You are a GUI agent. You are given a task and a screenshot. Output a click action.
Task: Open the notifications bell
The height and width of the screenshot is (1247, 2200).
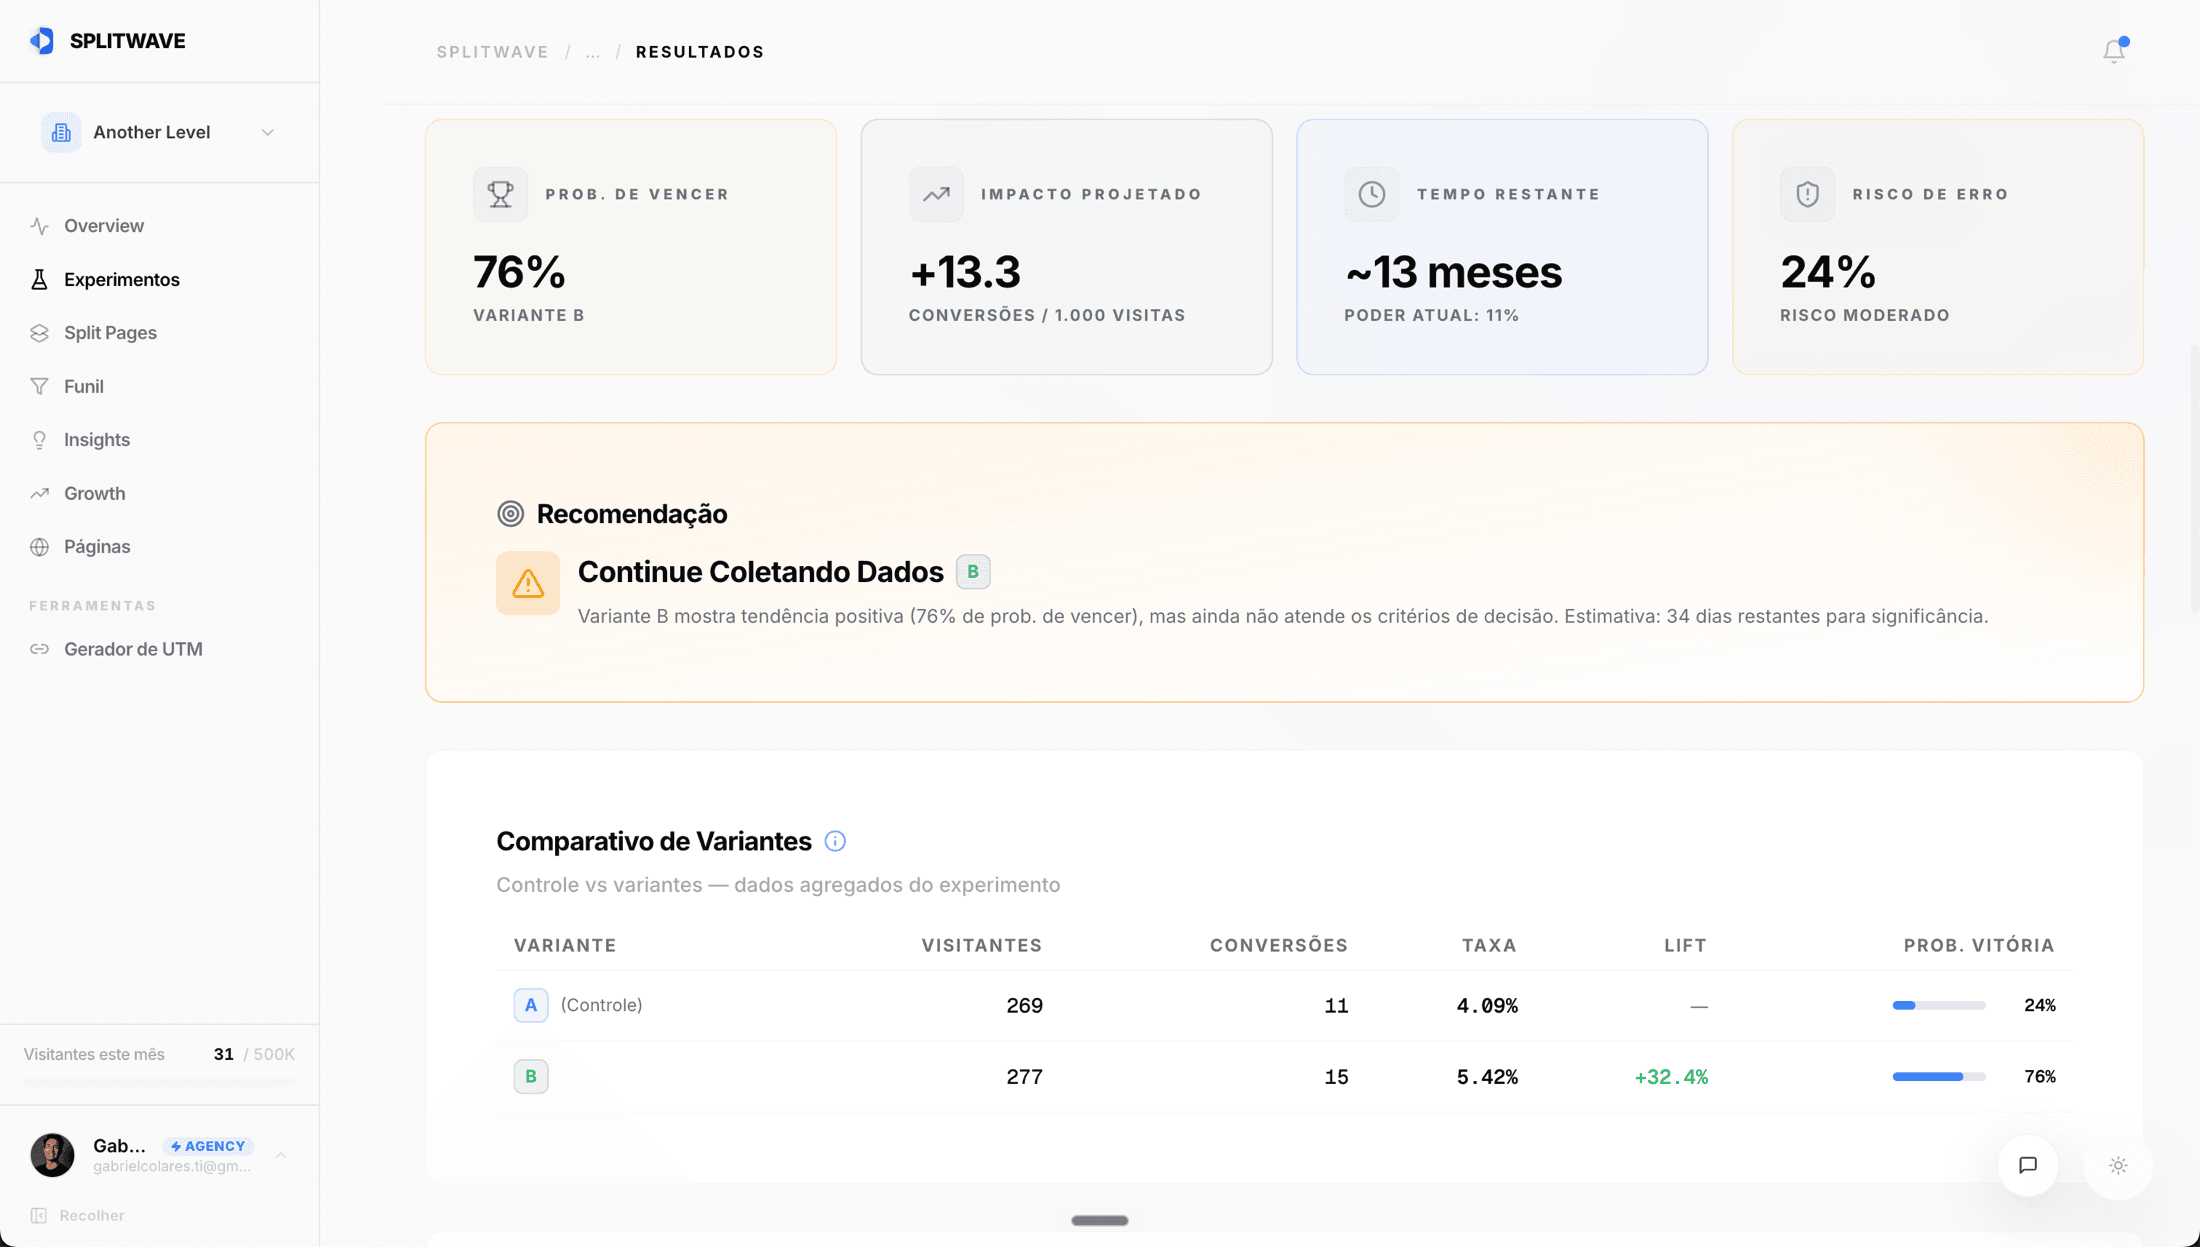click(x=2114, y=51)
